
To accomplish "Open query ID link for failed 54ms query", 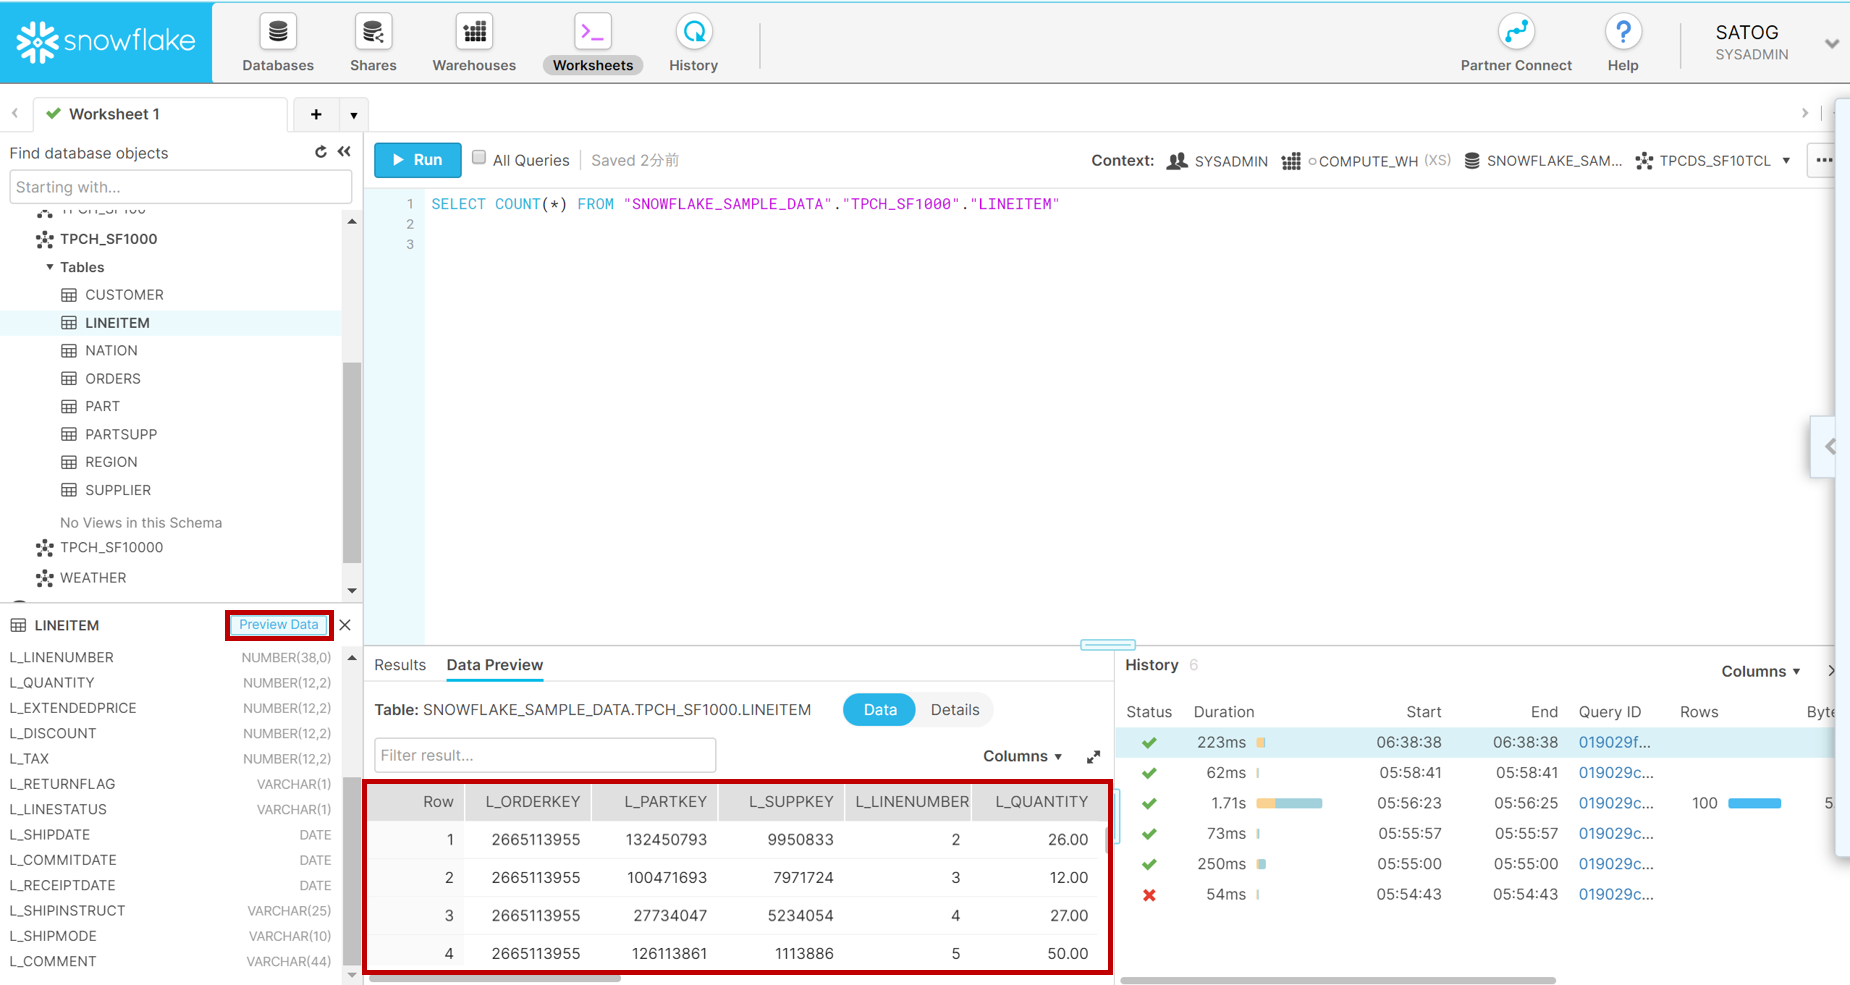I will click(x=1616, y=895).
